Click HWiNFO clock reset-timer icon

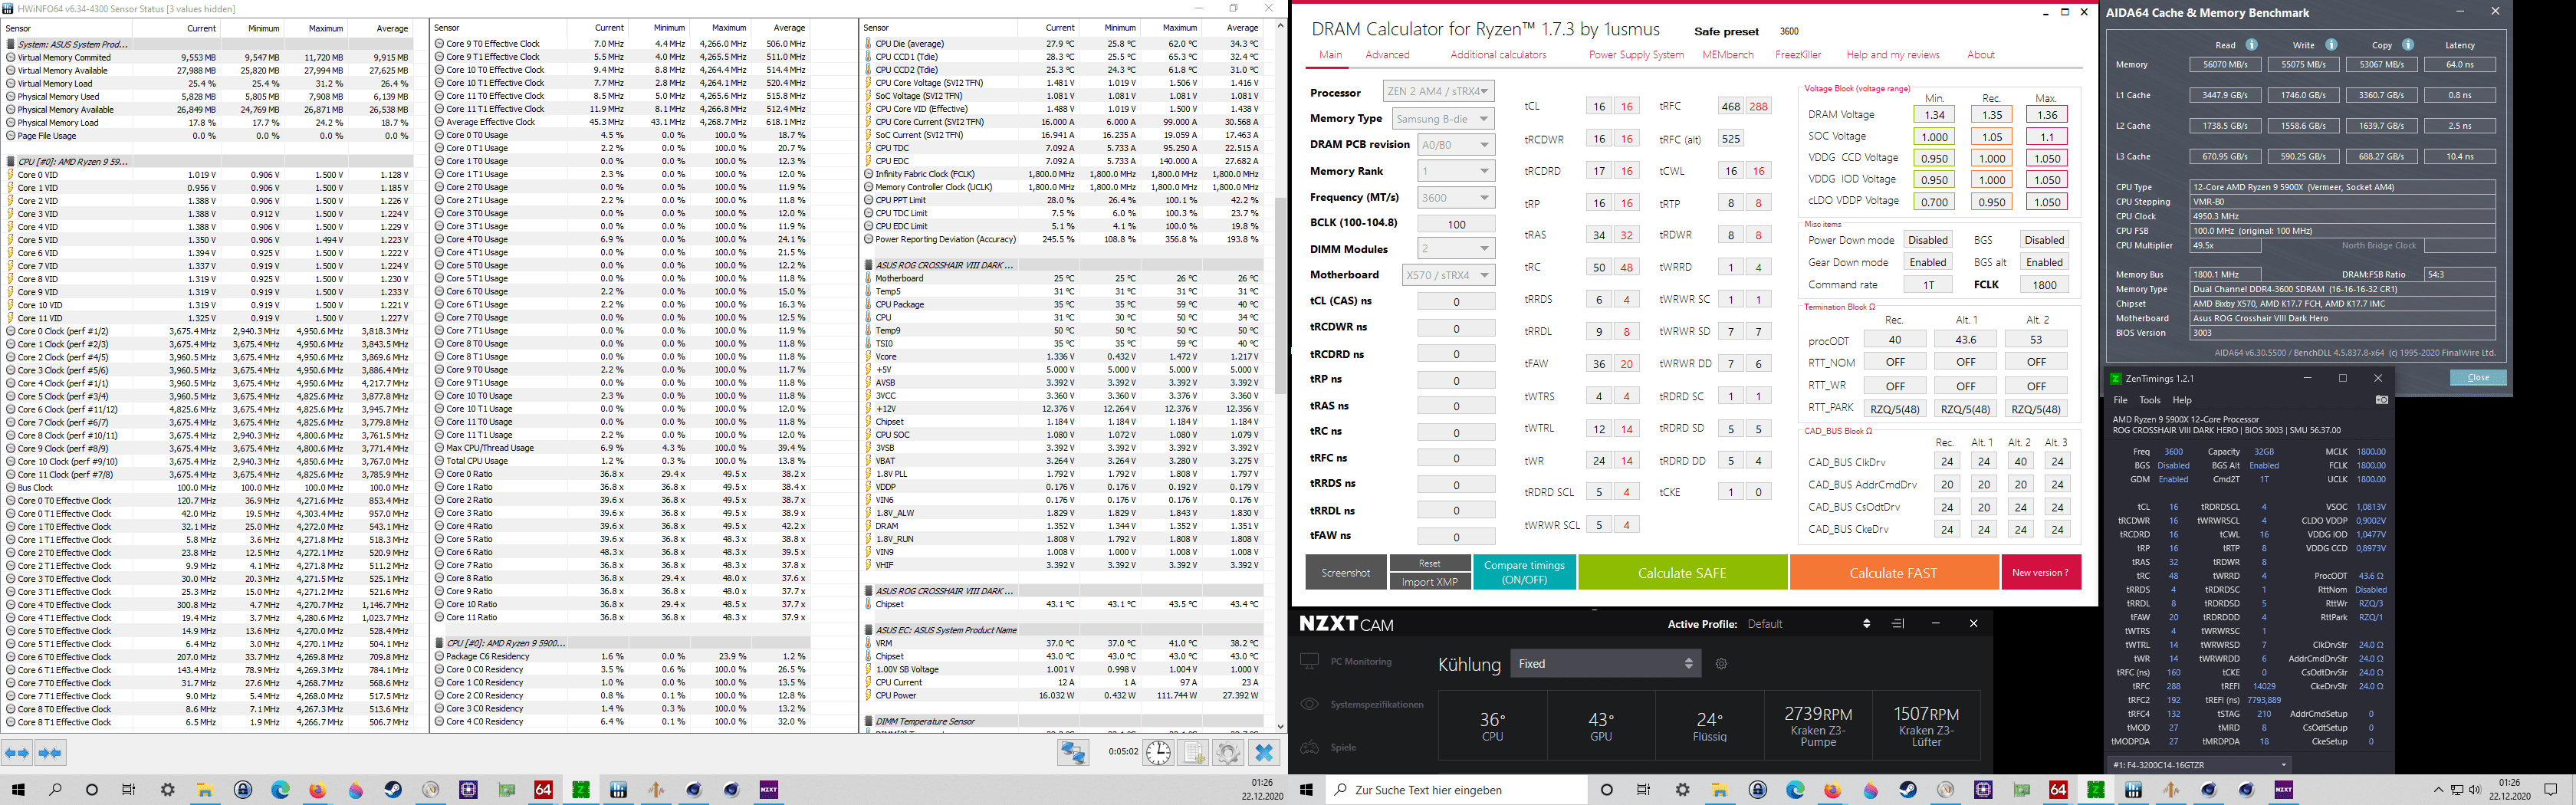(1158, 752)
